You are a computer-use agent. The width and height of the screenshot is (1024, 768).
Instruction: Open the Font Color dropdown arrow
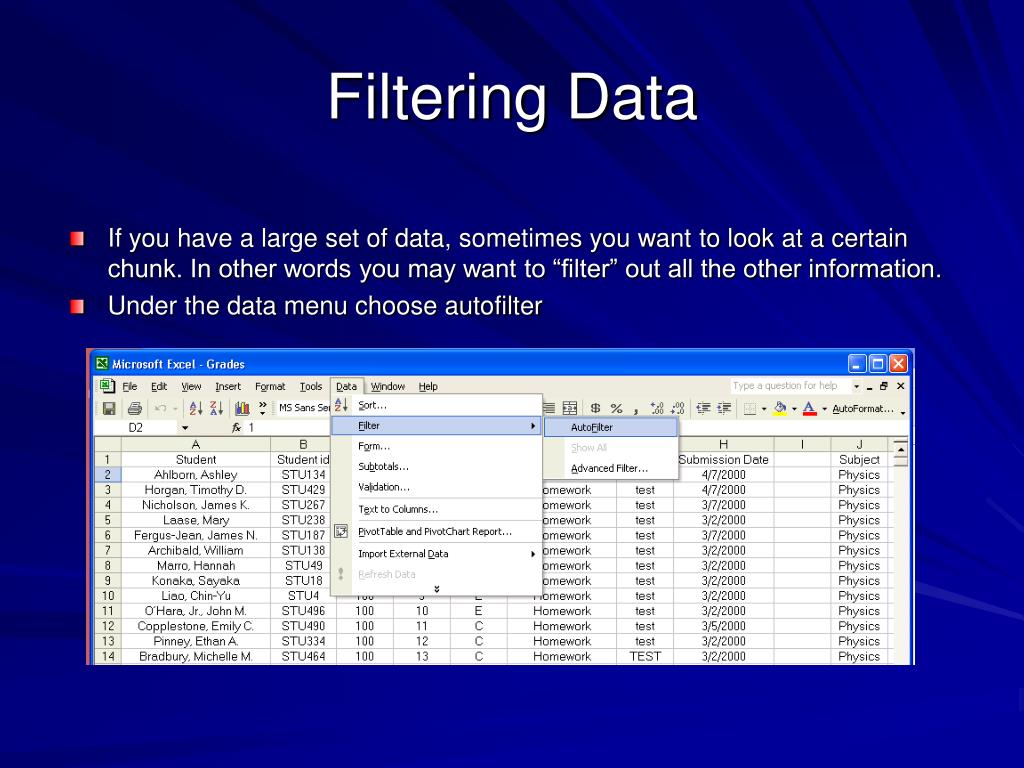click(824, 409)
